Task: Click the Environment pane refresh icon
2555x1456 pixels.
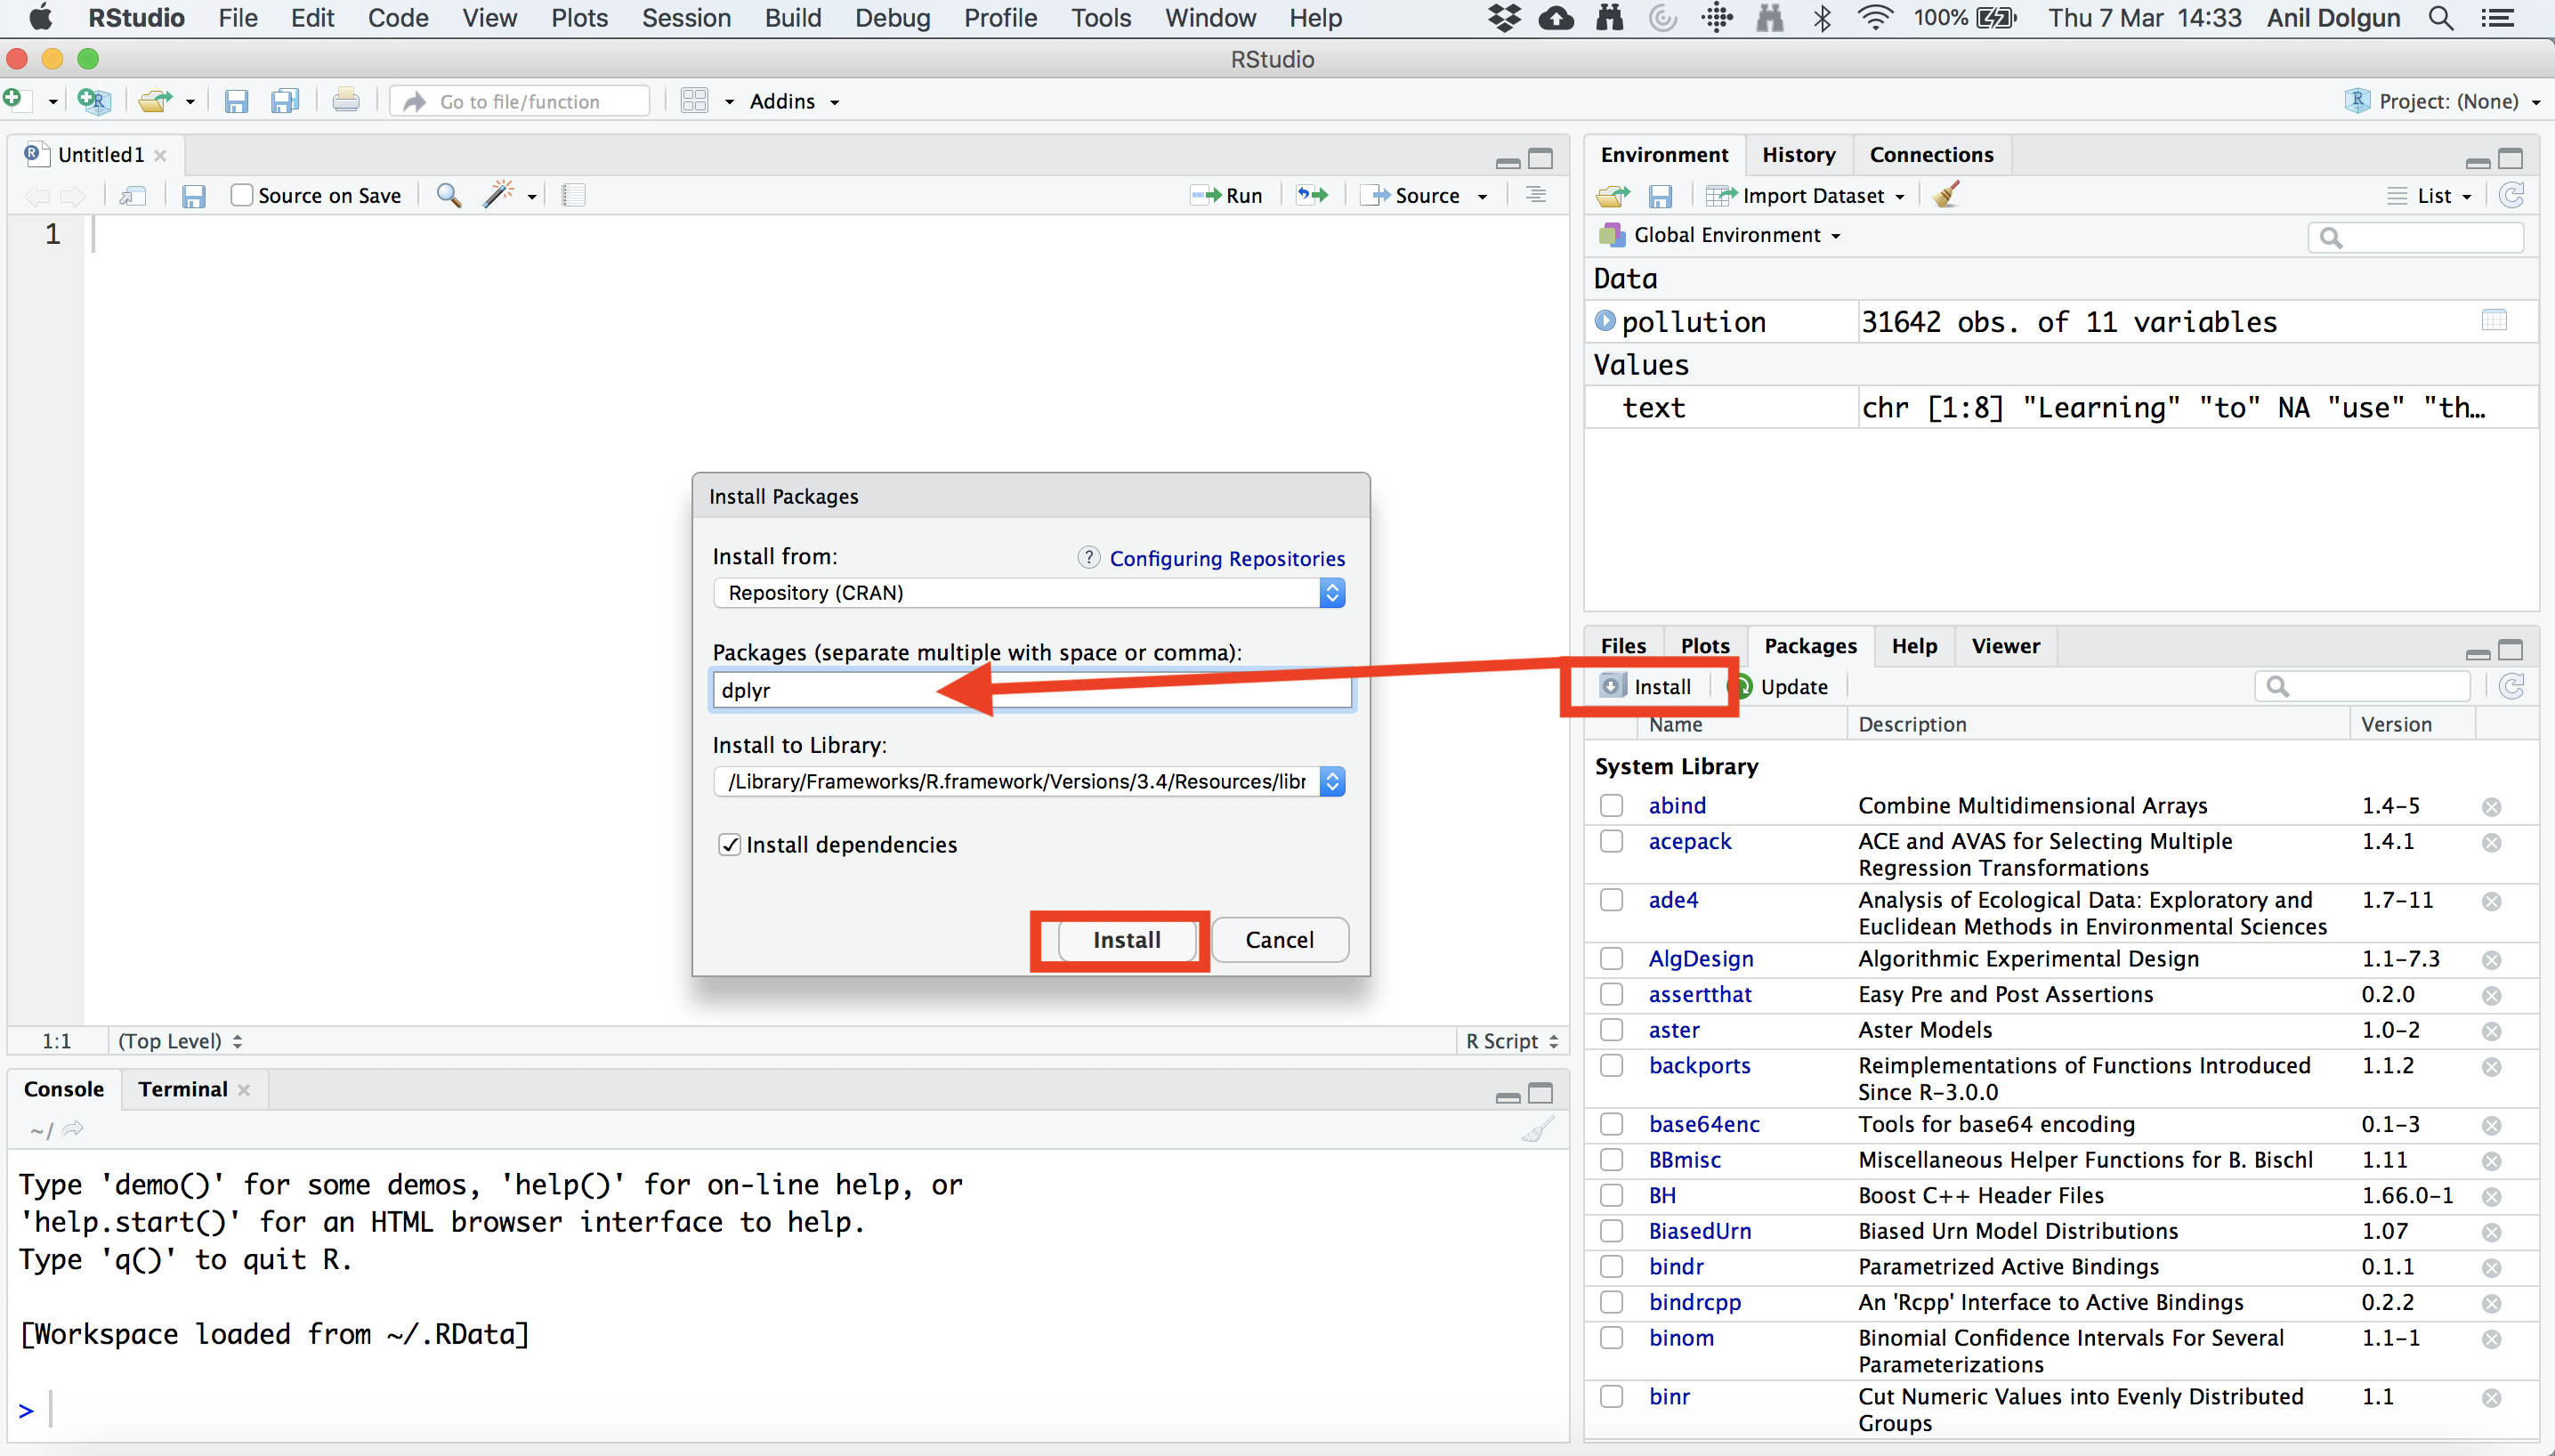Action: click(2511, 195)
